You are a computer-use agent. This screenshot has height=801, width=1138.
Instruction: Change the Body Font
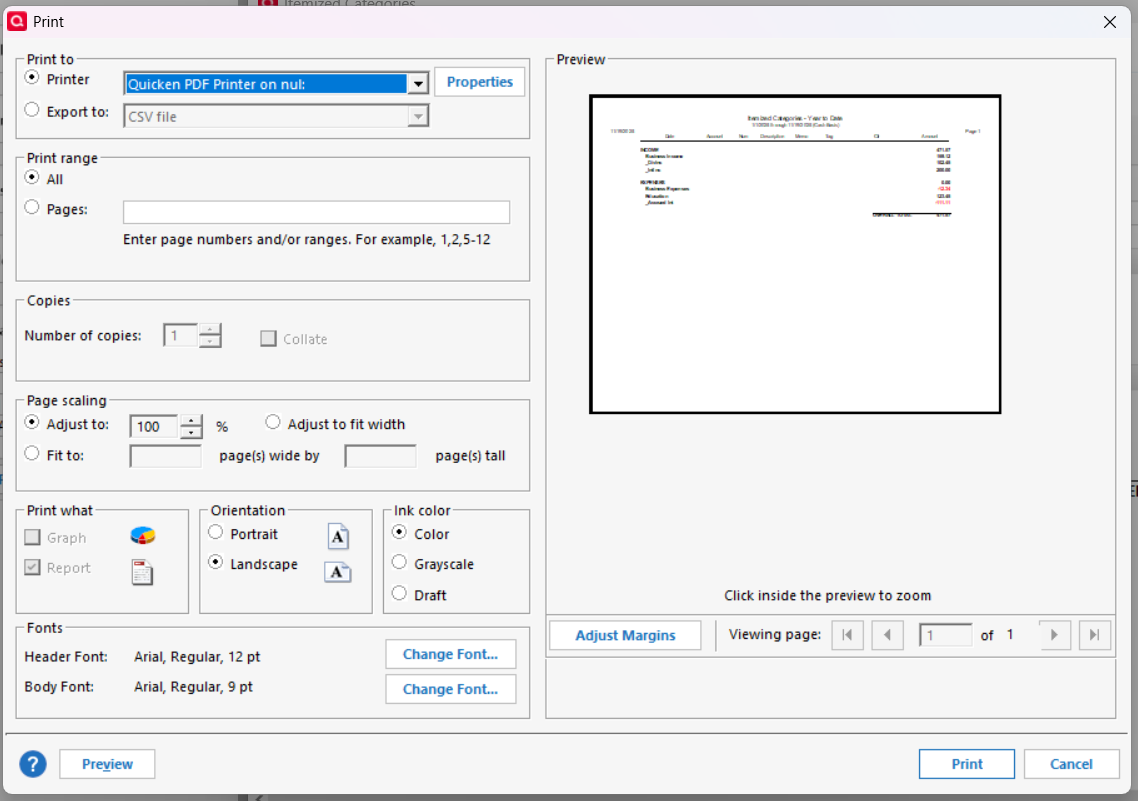[x=451, y=689]
